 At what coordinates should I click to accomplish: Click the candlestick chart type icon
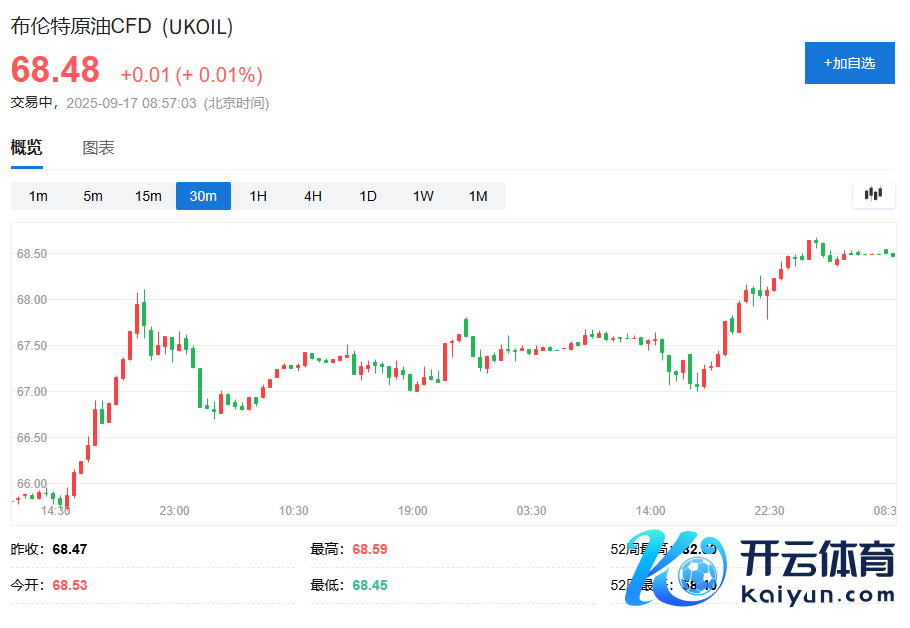pos(874,195)
